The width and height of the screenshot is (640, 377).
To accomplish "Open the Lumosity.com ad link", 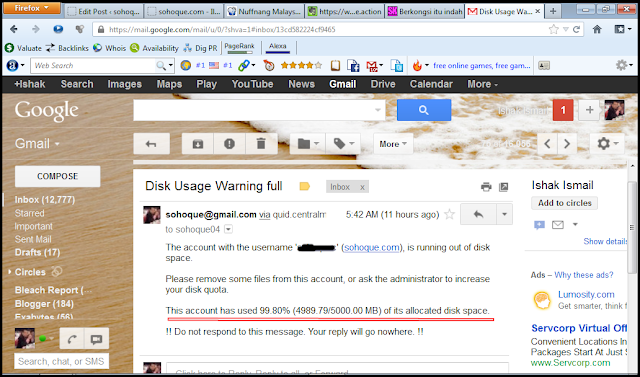I will point(586,295).
